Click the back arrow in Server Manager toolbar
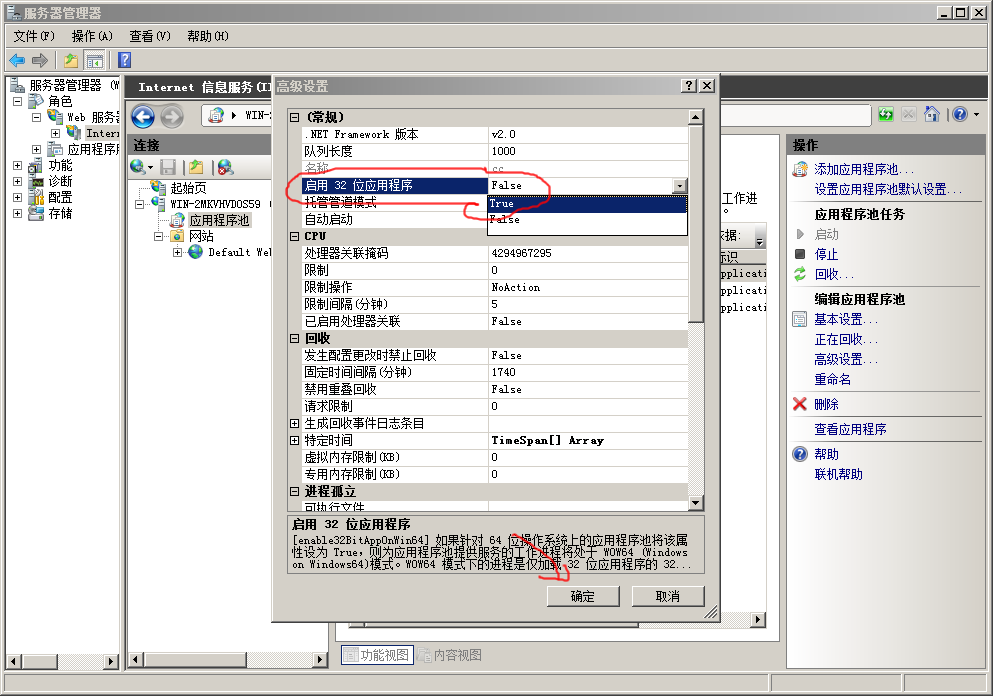This screenshot has width=993, height=696. coord(17,60)
